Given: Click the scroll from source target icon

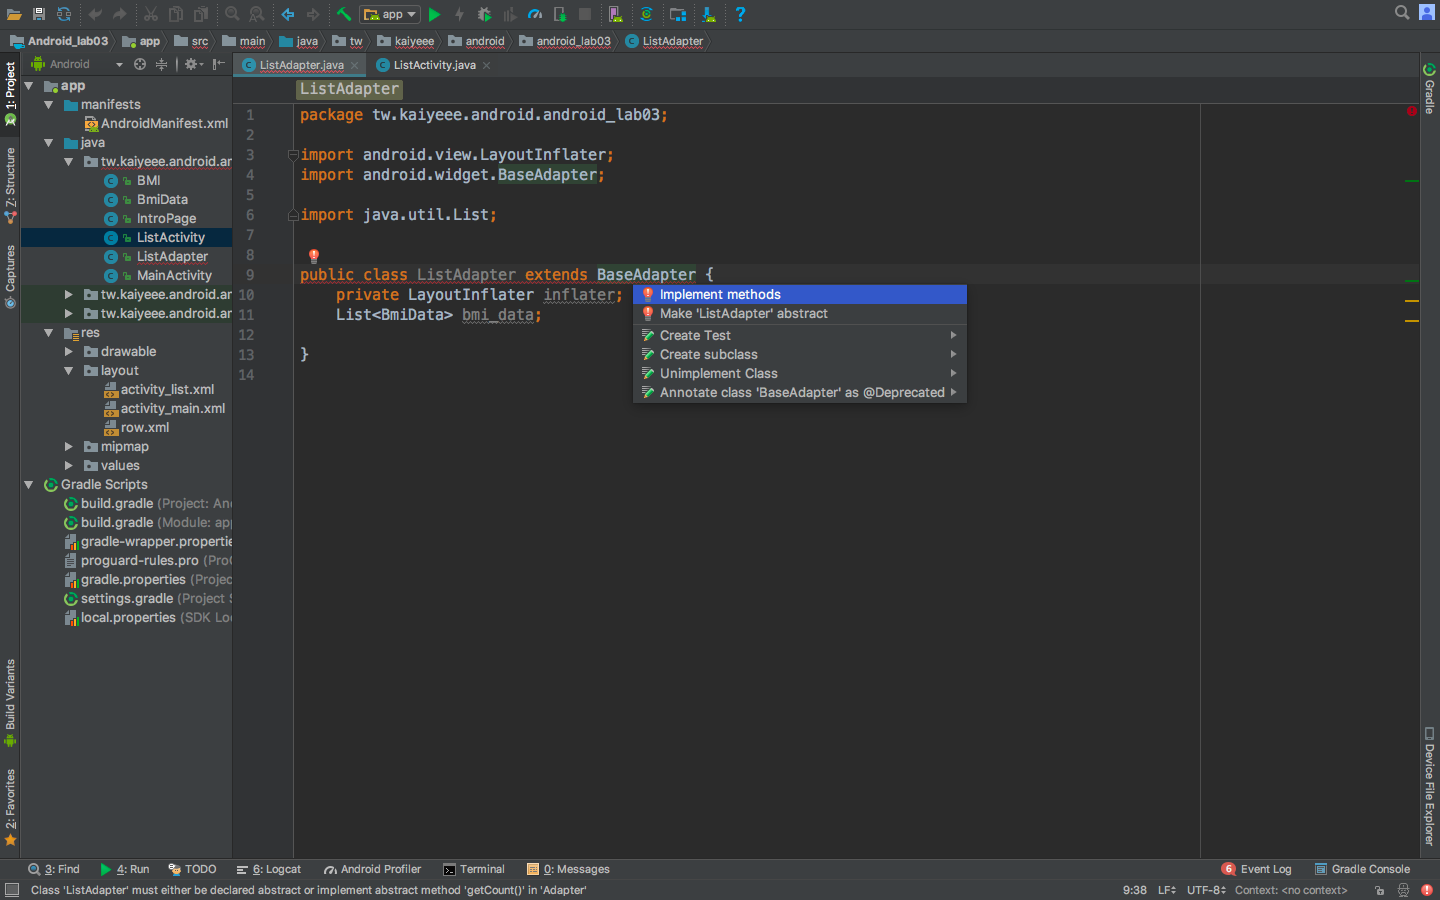Looking at the screenshot, I should coord(140,64).
